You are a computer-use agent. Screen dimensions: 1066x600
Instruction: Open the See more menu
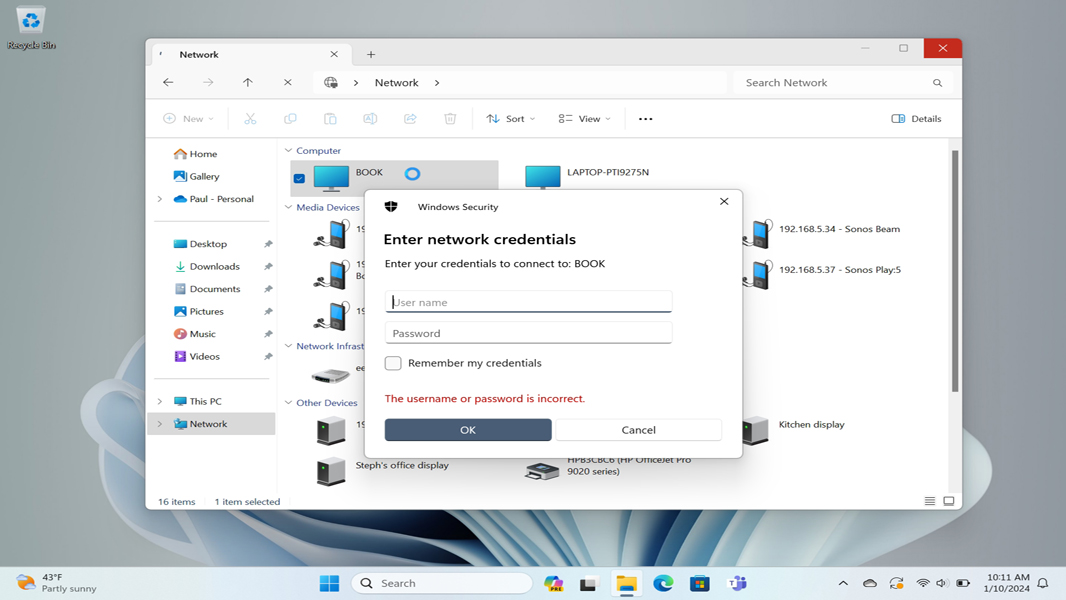pyautogui.click(x=645, y=118)
